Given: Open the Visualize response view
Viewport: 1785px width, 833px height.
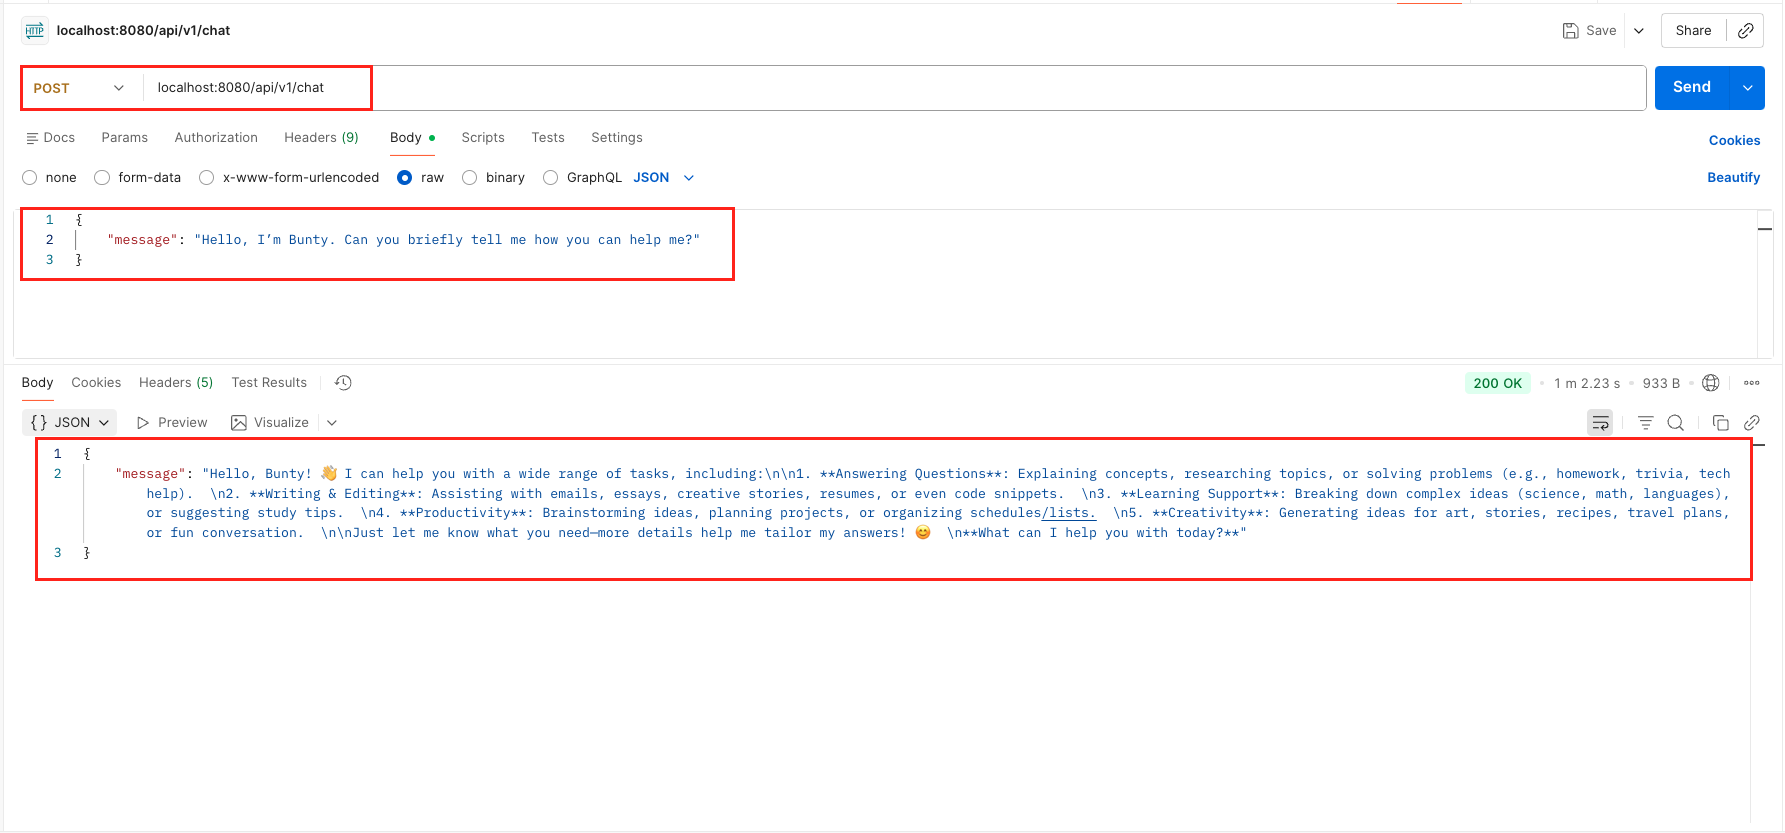Looking at the screenshot, I should pos(270,423).
